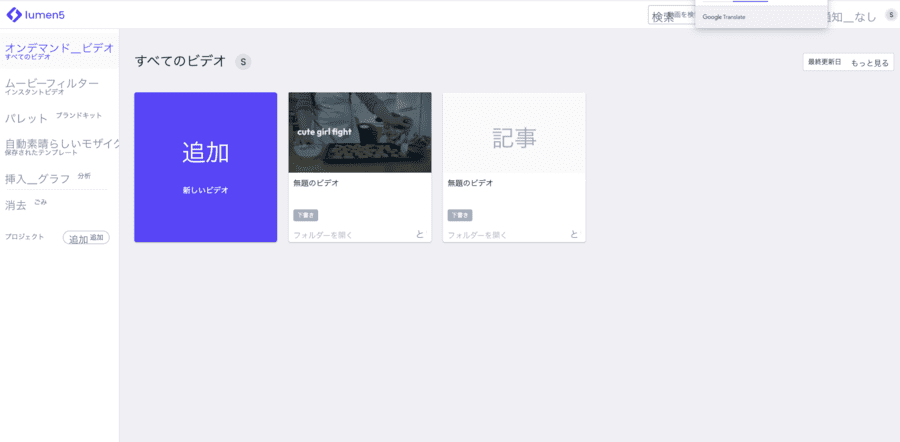Click the すべてのビデオ page heading

(x=180, y=61)
